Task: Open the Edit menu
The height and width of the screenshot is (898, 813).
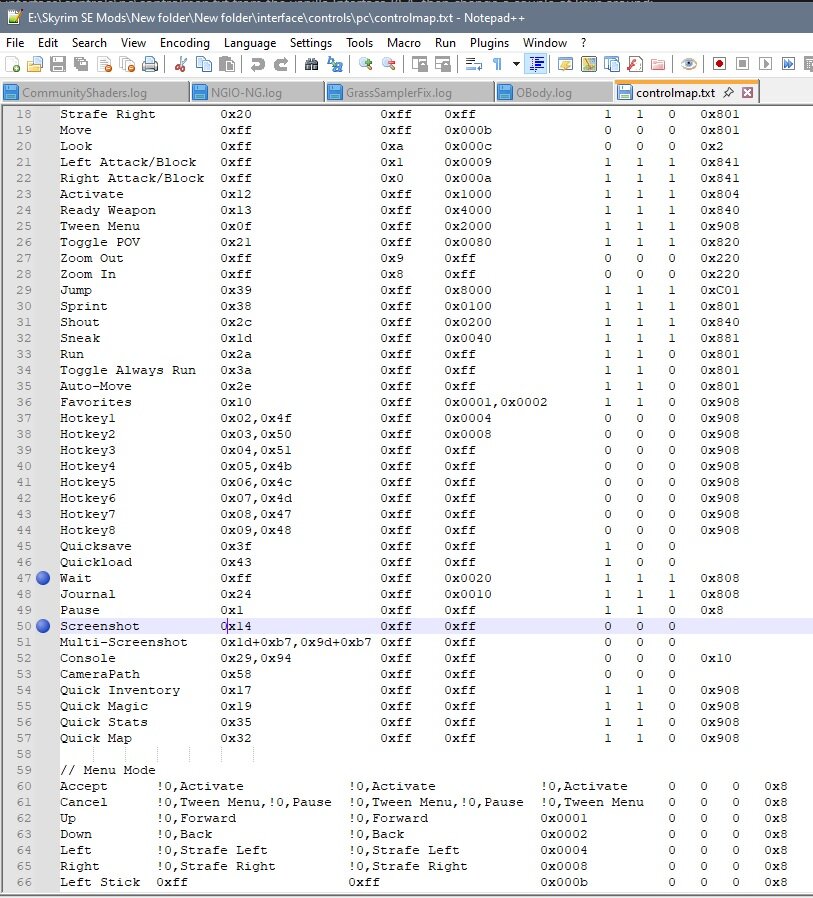Action: 48,43
